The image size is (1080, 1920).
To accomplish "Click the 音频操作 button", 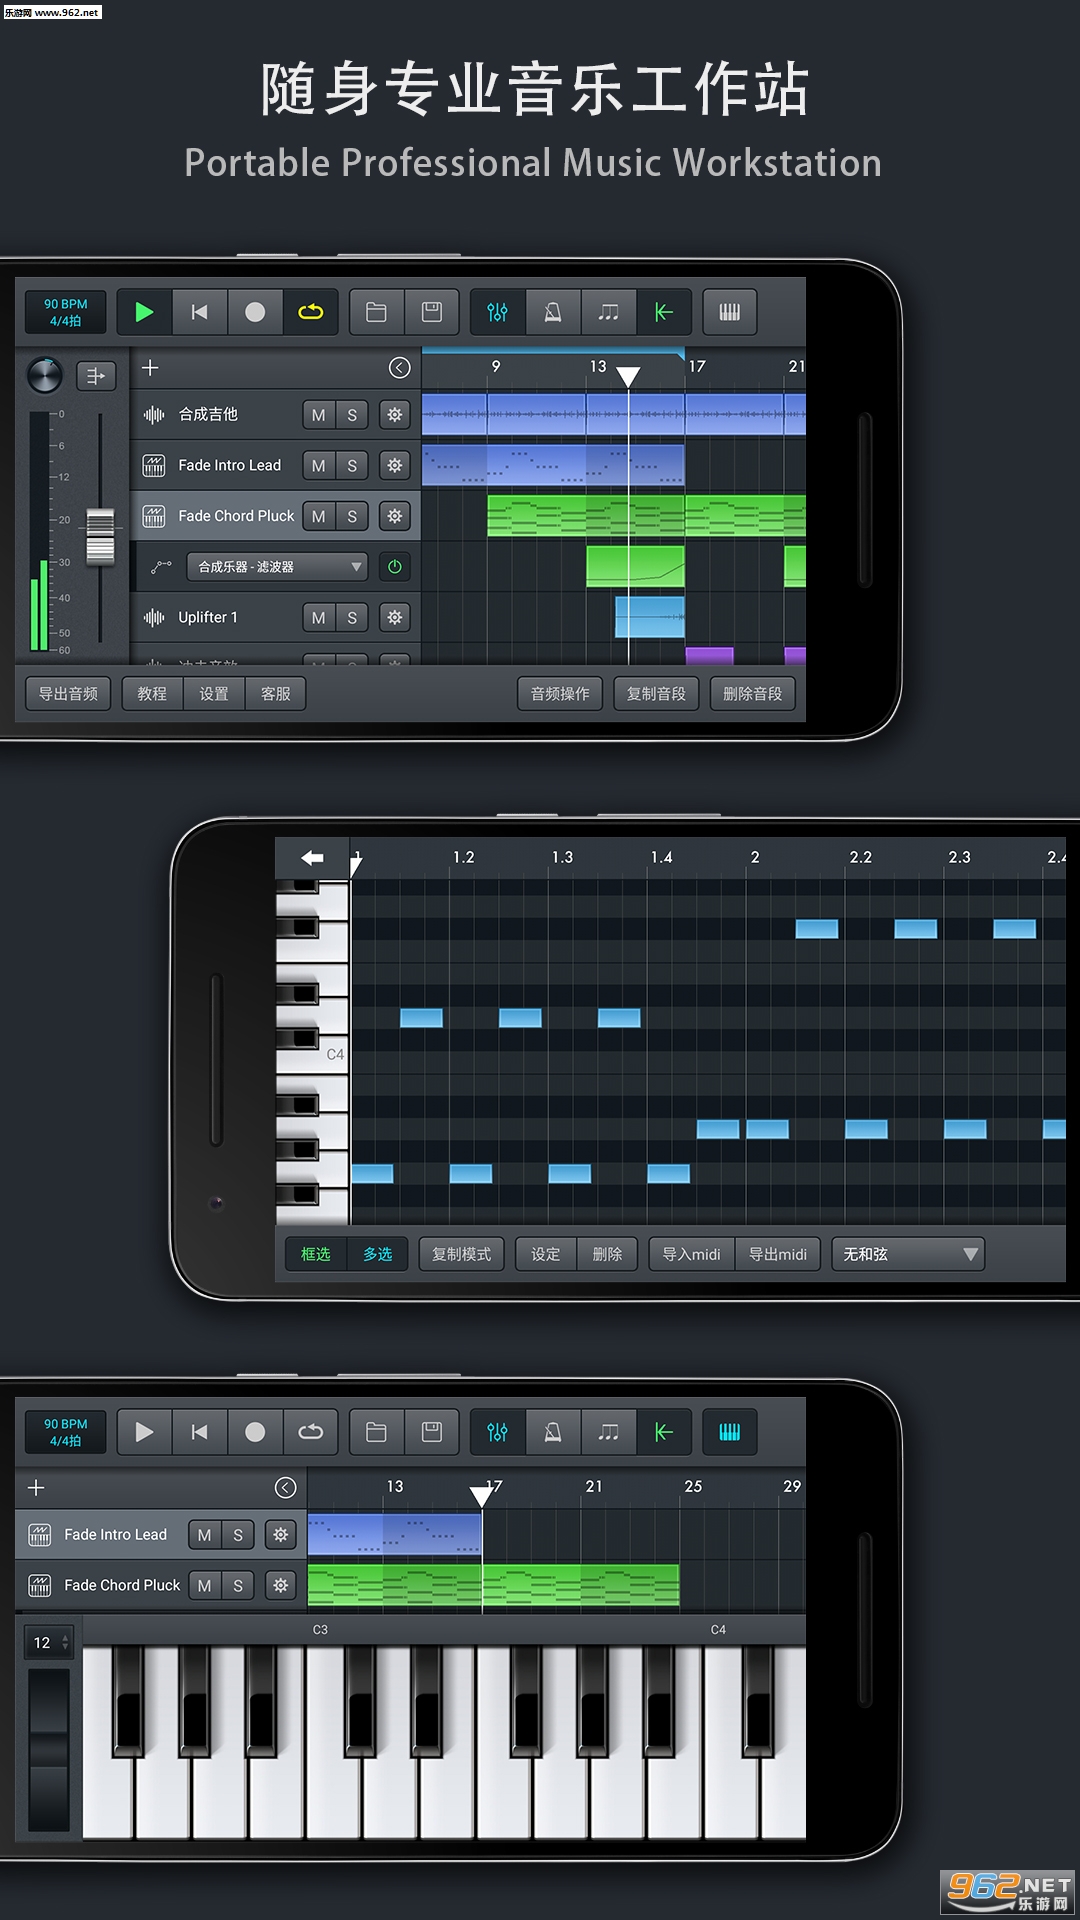I will pos(560,694).
